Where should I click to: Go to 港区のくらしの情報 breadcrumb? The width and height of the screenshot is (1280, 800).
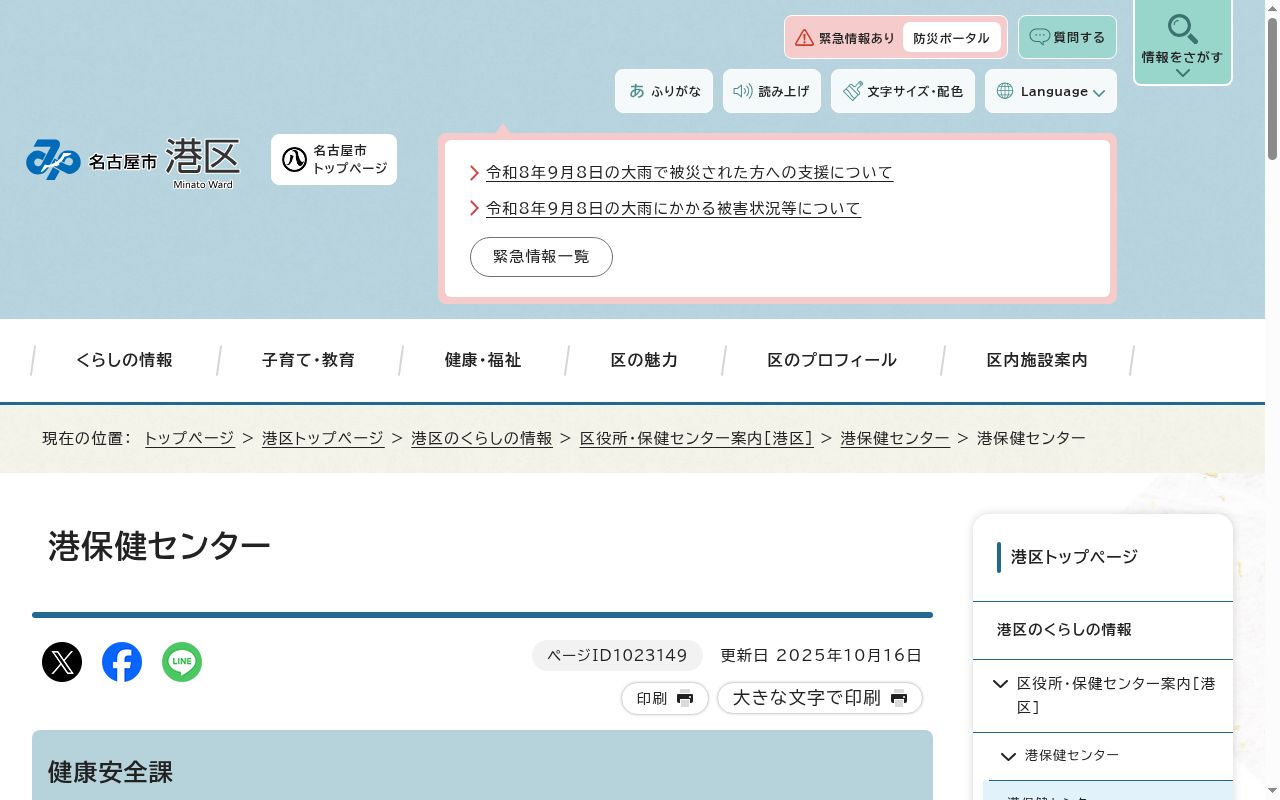click(x=482, y=438)
